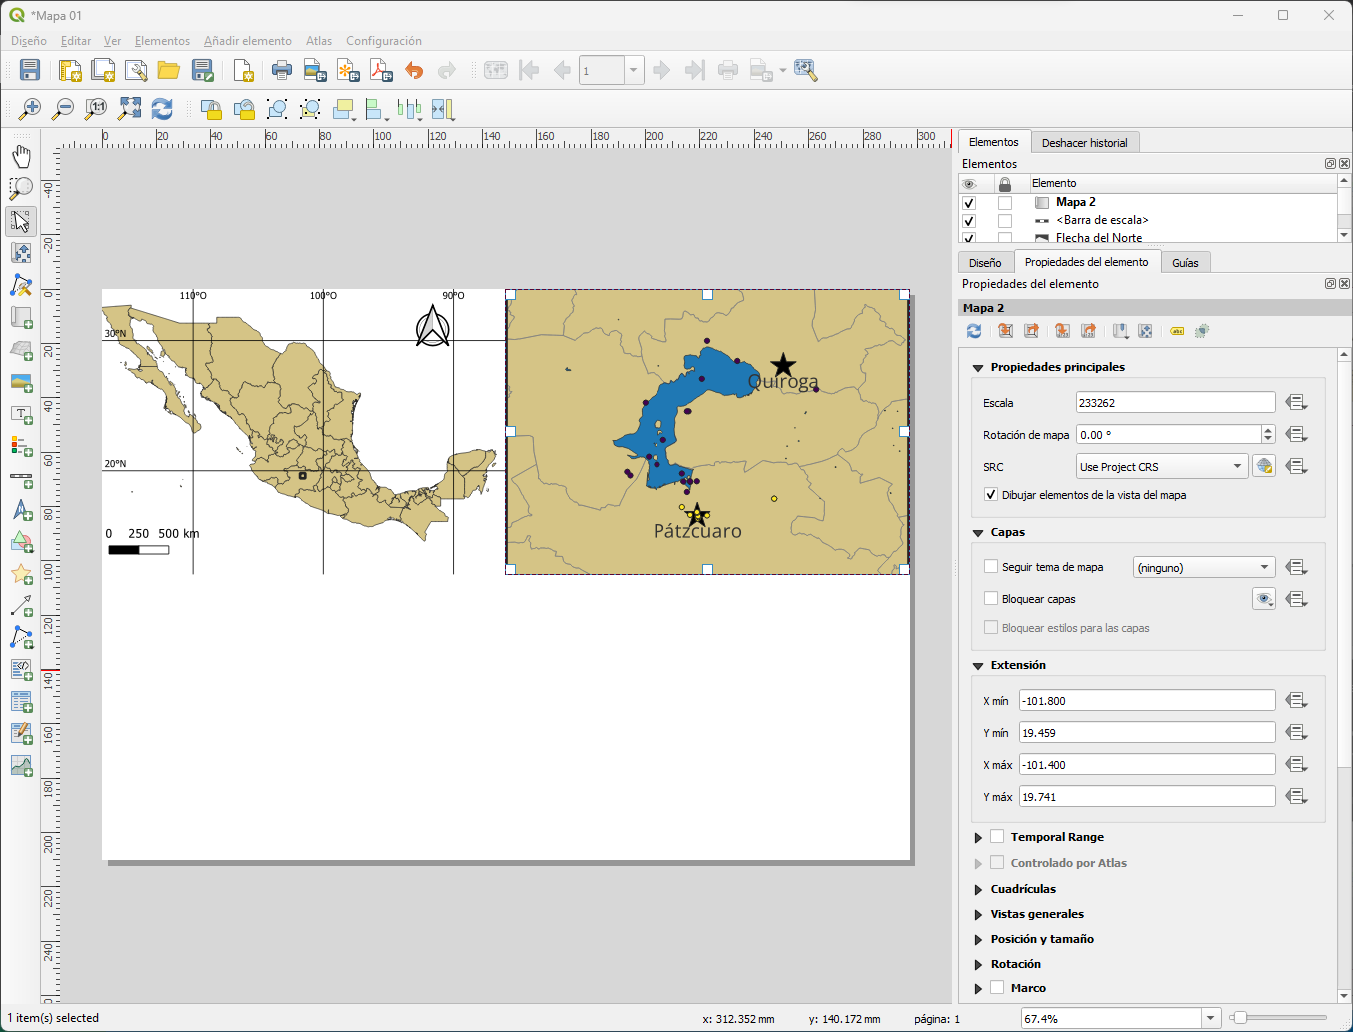Open the 67.4% zoom level dropdown

(x=1210, y=1018)
